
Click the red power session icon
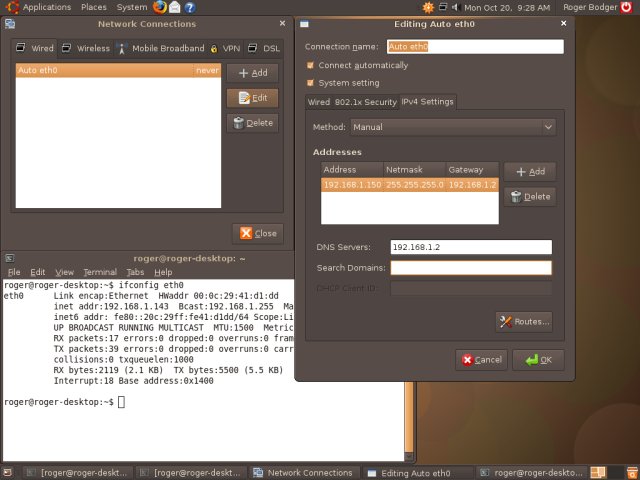click(x=627, y=7)
